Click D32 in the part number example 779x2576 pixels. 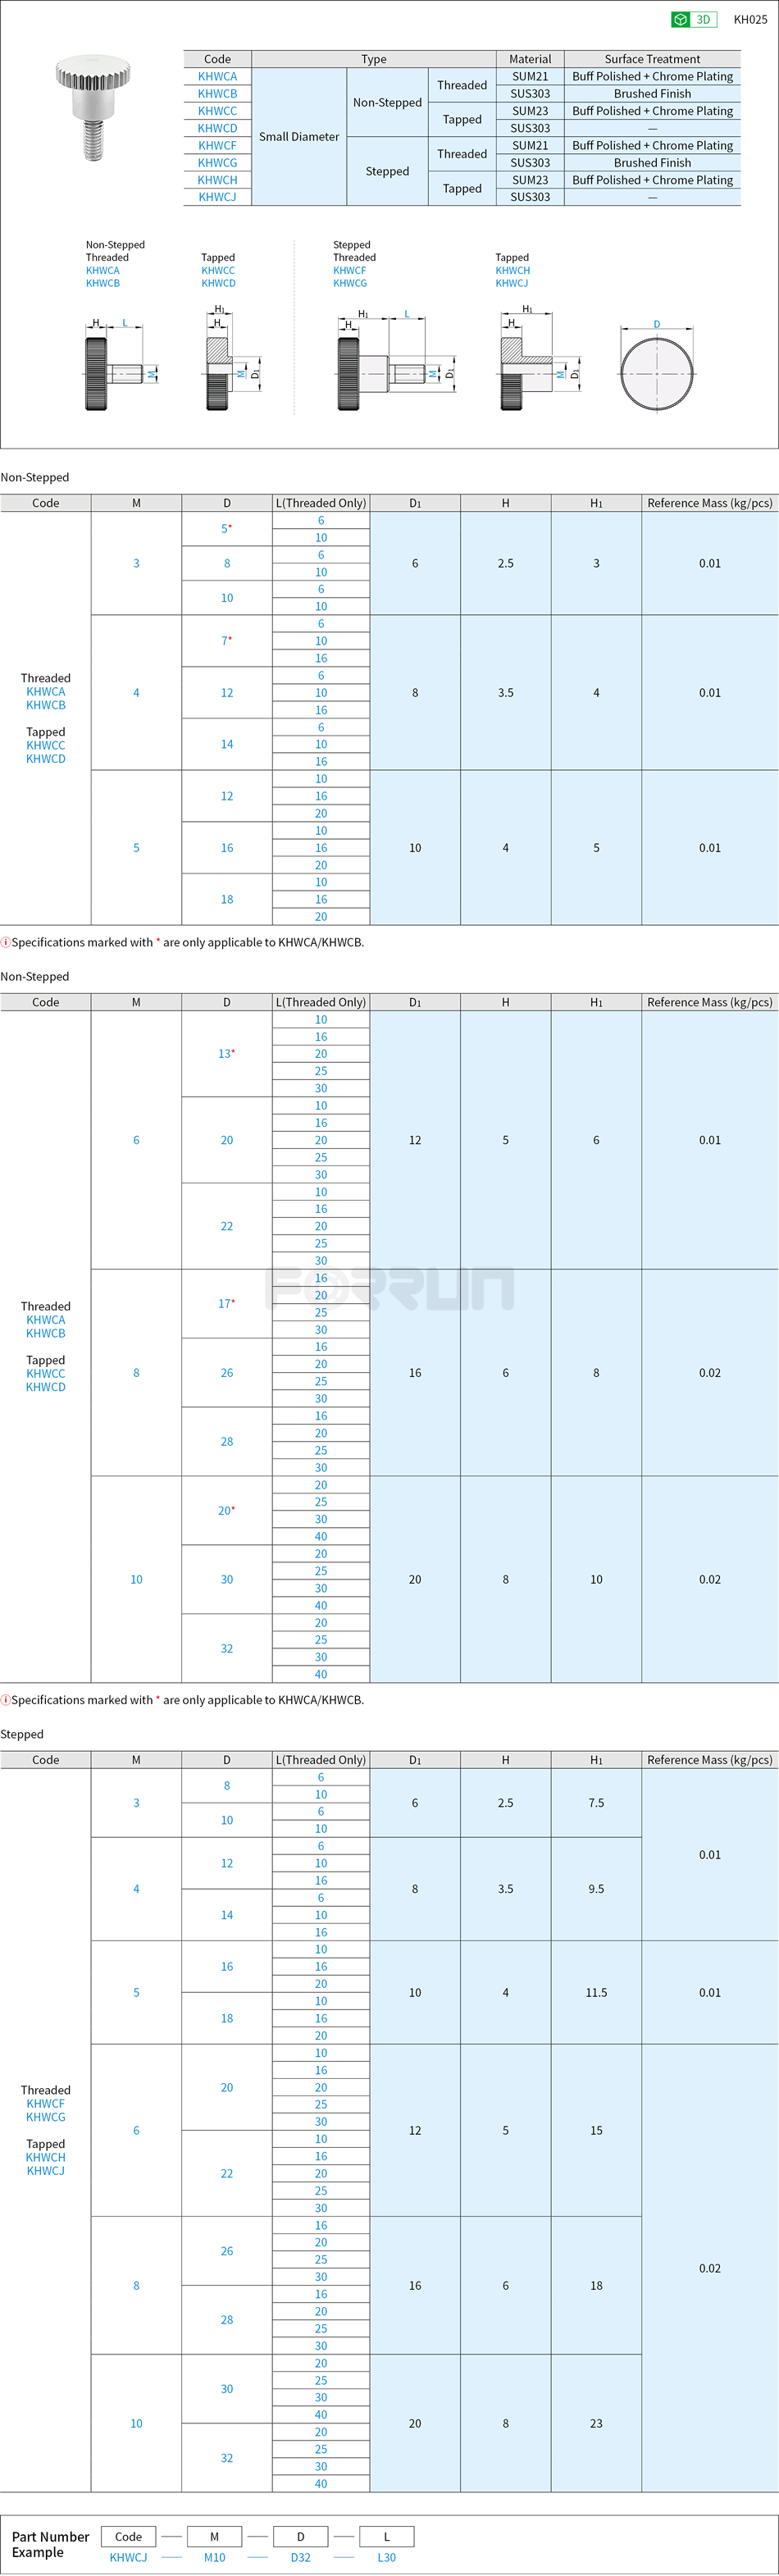coord(300,2557)
